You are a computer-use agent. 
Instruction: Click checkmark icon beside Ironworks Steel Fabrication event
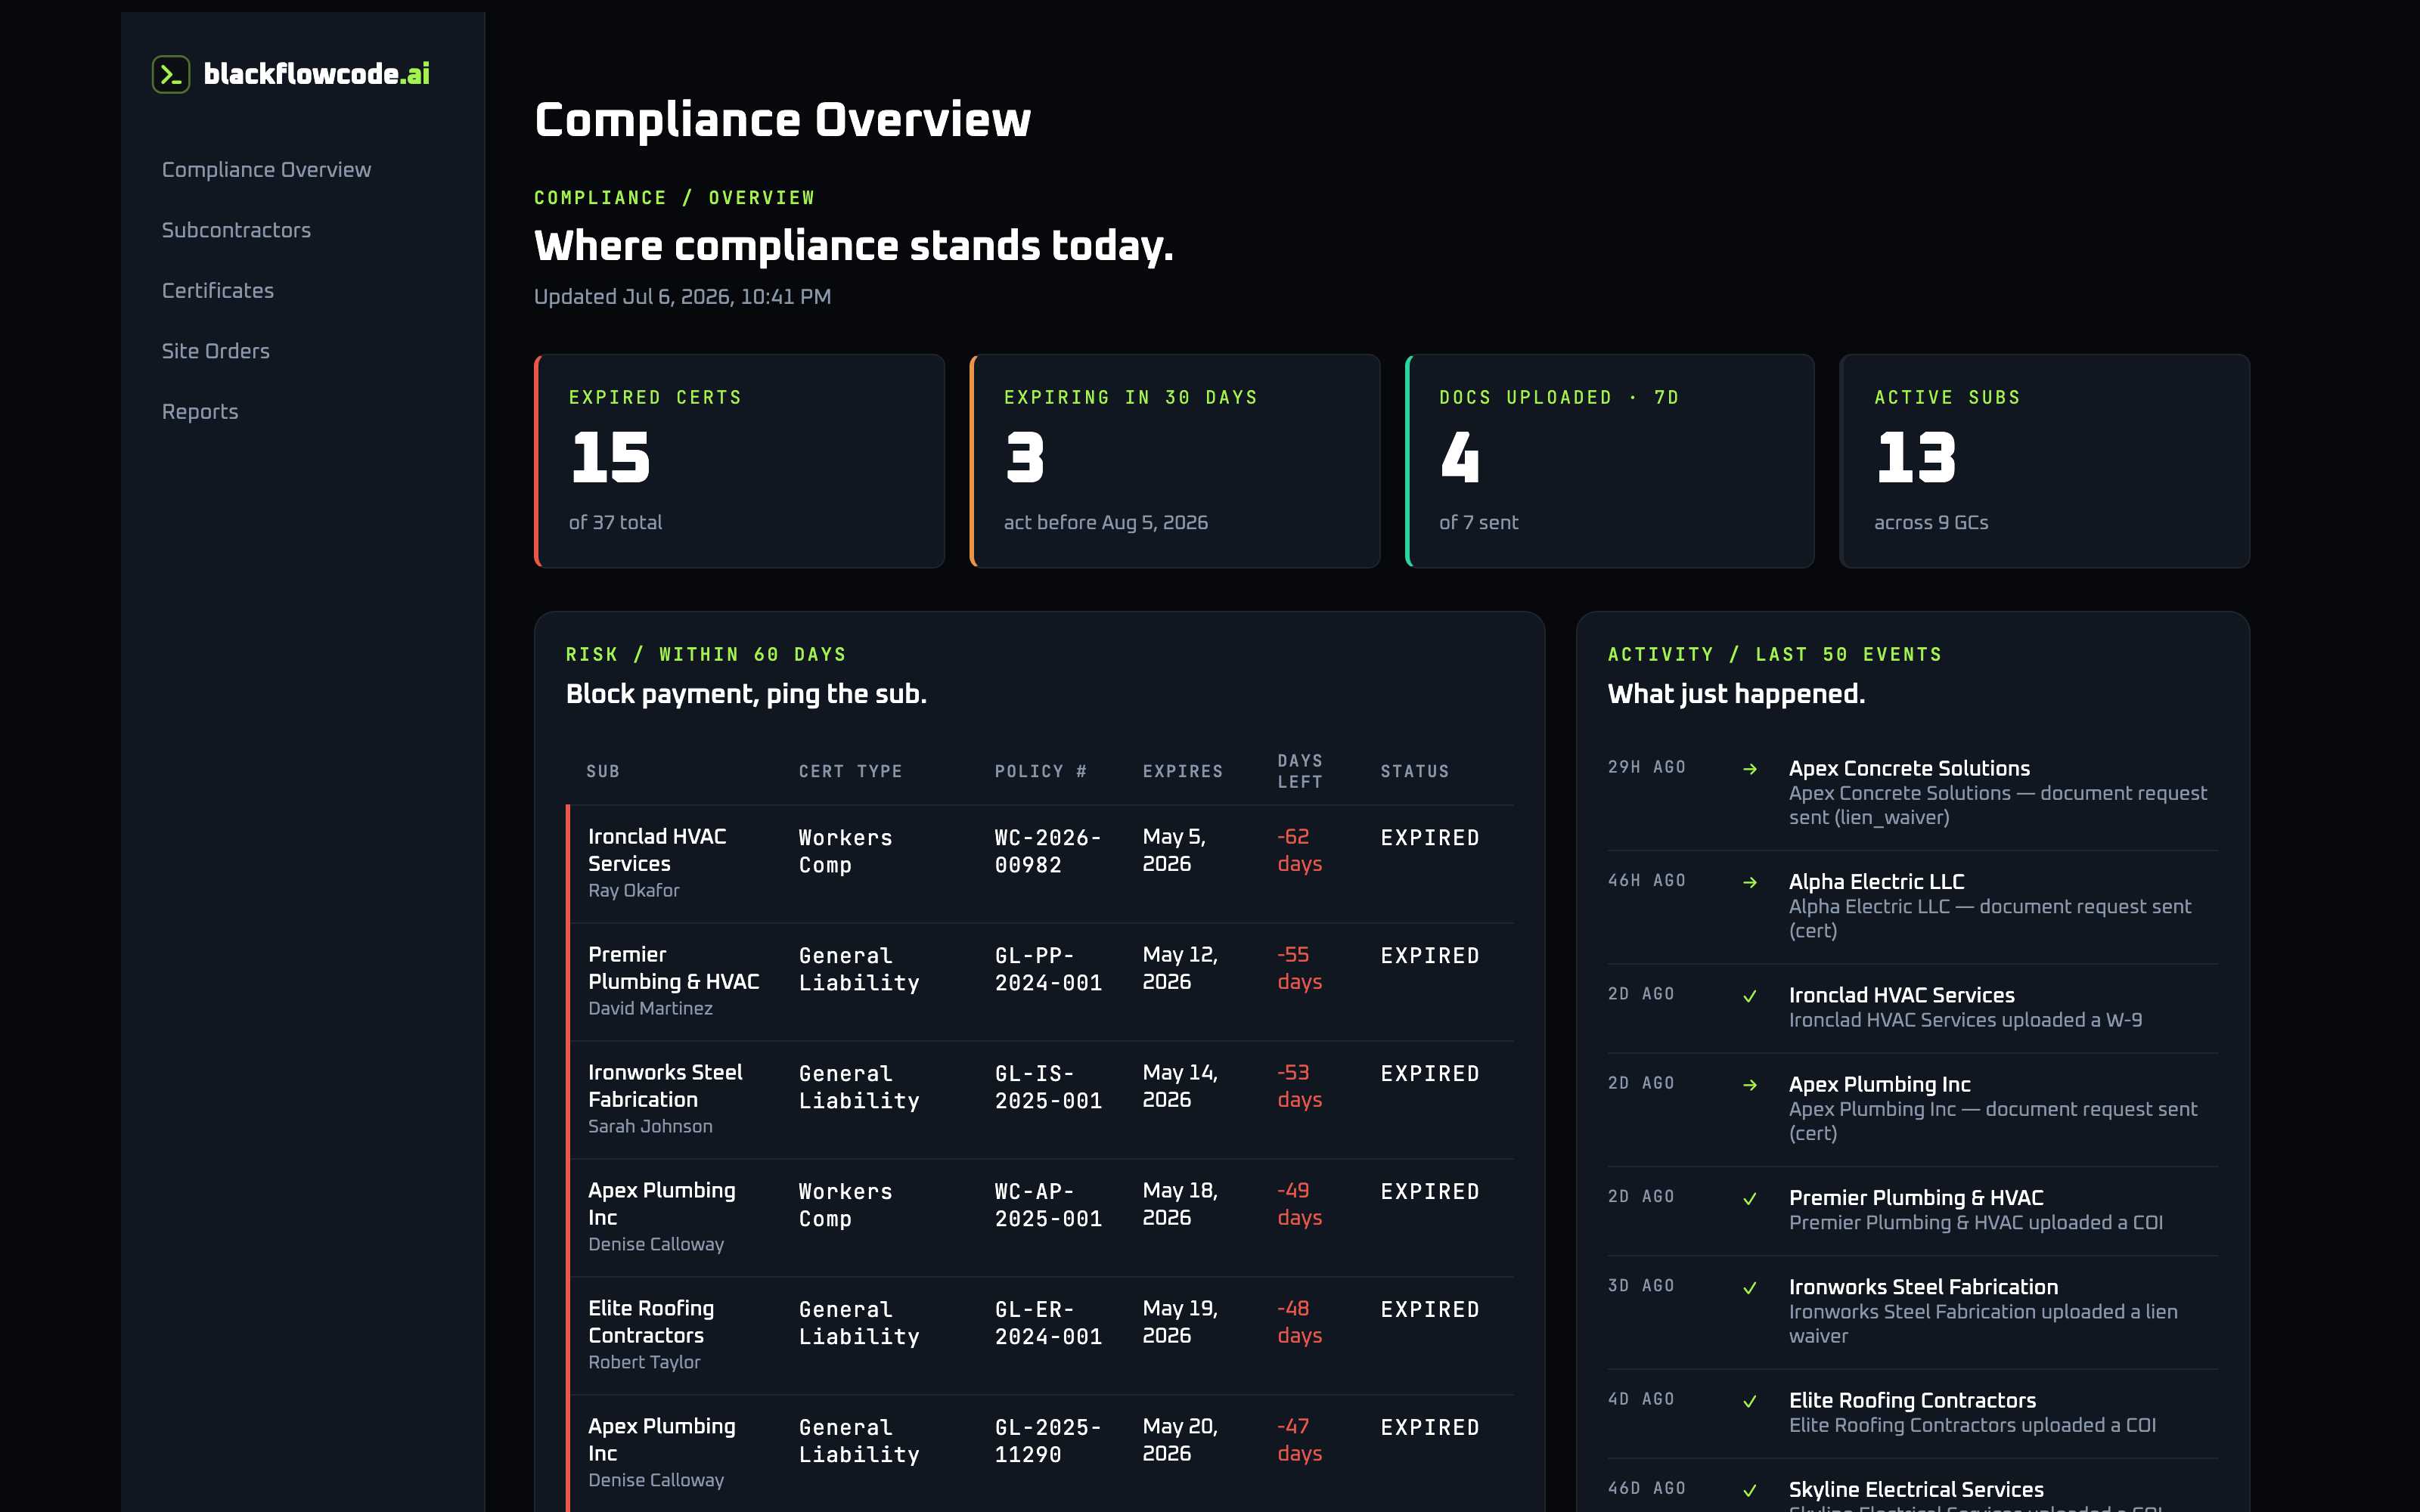coord(1750,1287)
